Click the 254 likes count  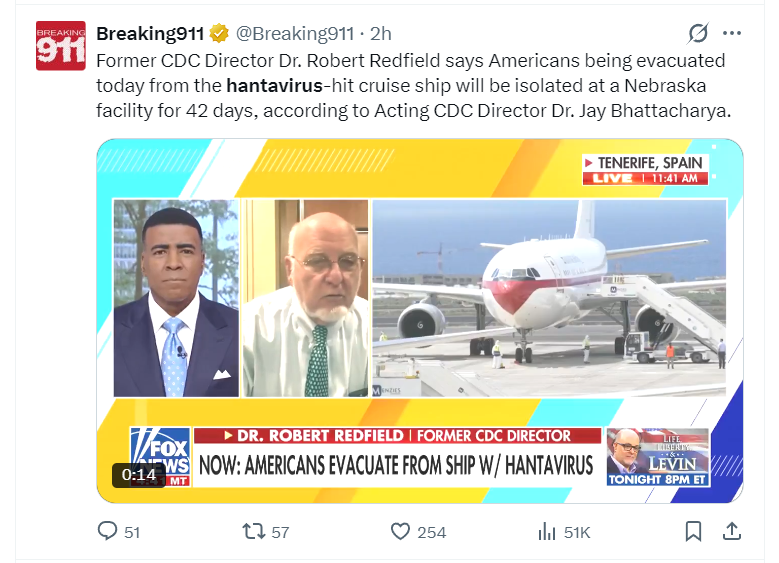pos(431,533)
